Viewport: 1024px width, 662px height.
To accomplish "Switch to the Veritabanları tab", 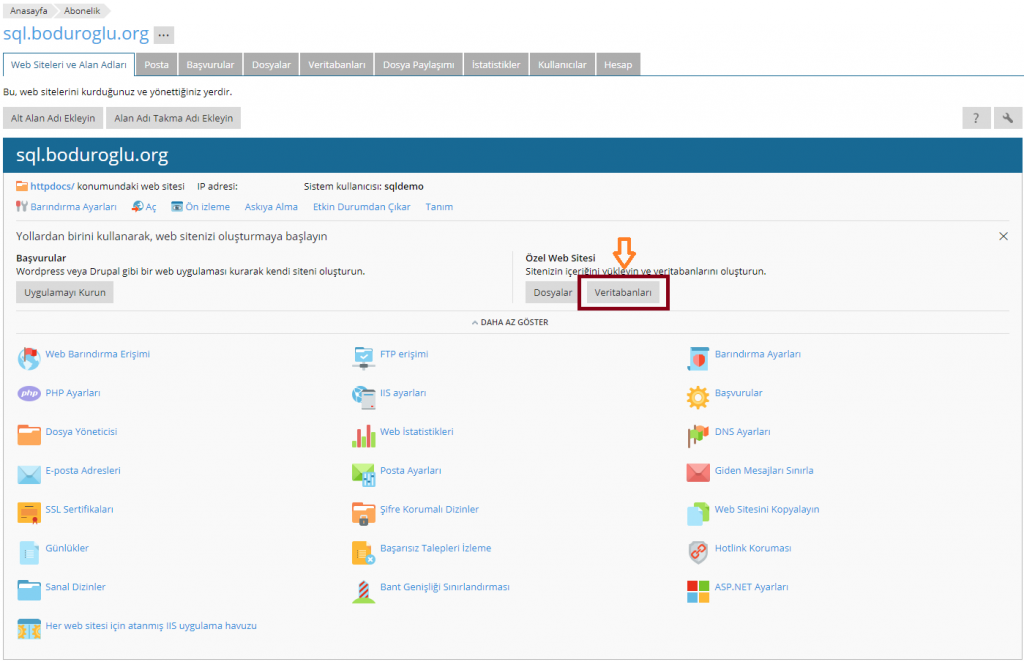I will pos(337,65).
